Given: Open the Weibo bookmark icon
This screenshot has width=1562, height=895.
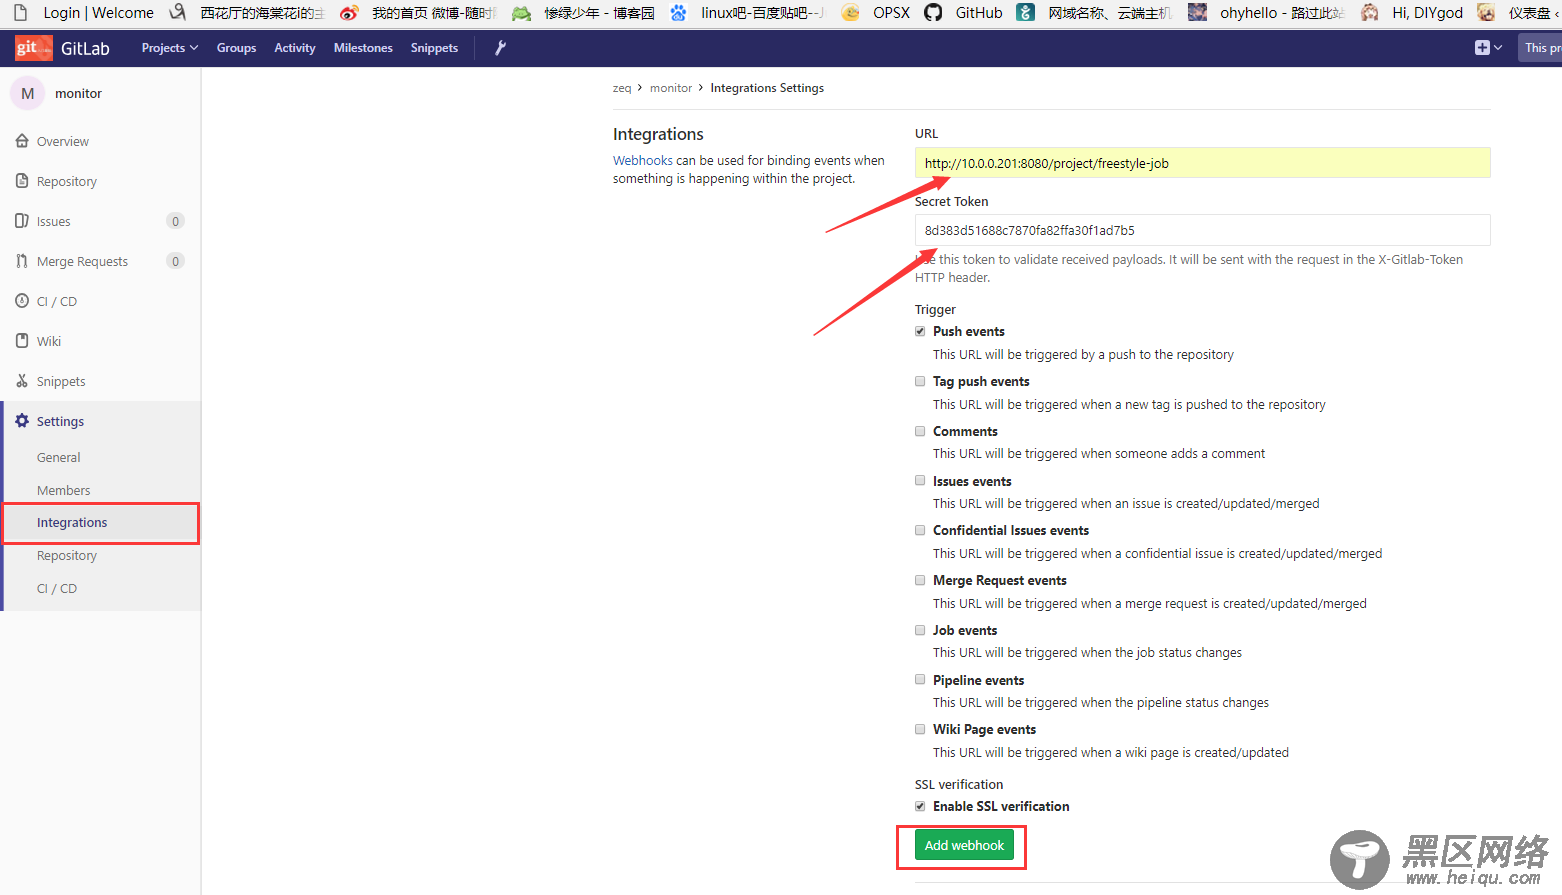Looking at the screenshot, I should [349, 12].
